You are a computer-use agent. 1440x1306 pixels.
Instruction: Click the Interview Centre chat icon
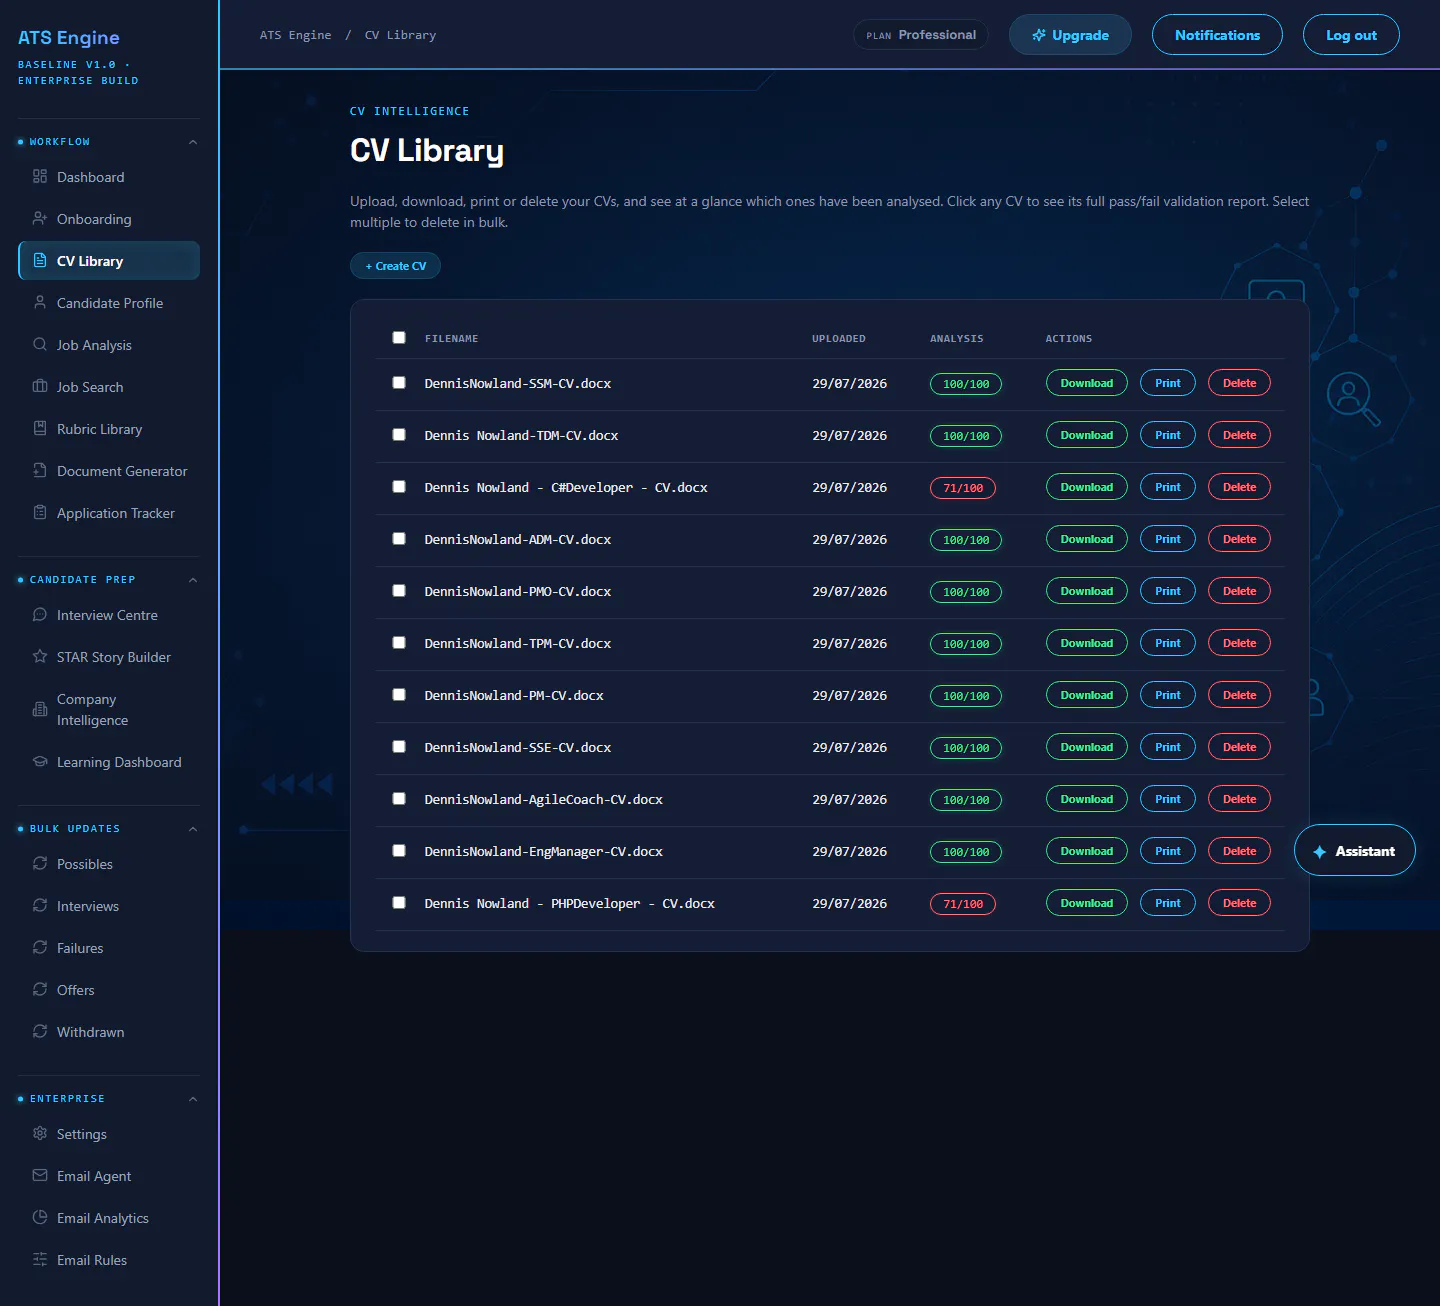40,615
